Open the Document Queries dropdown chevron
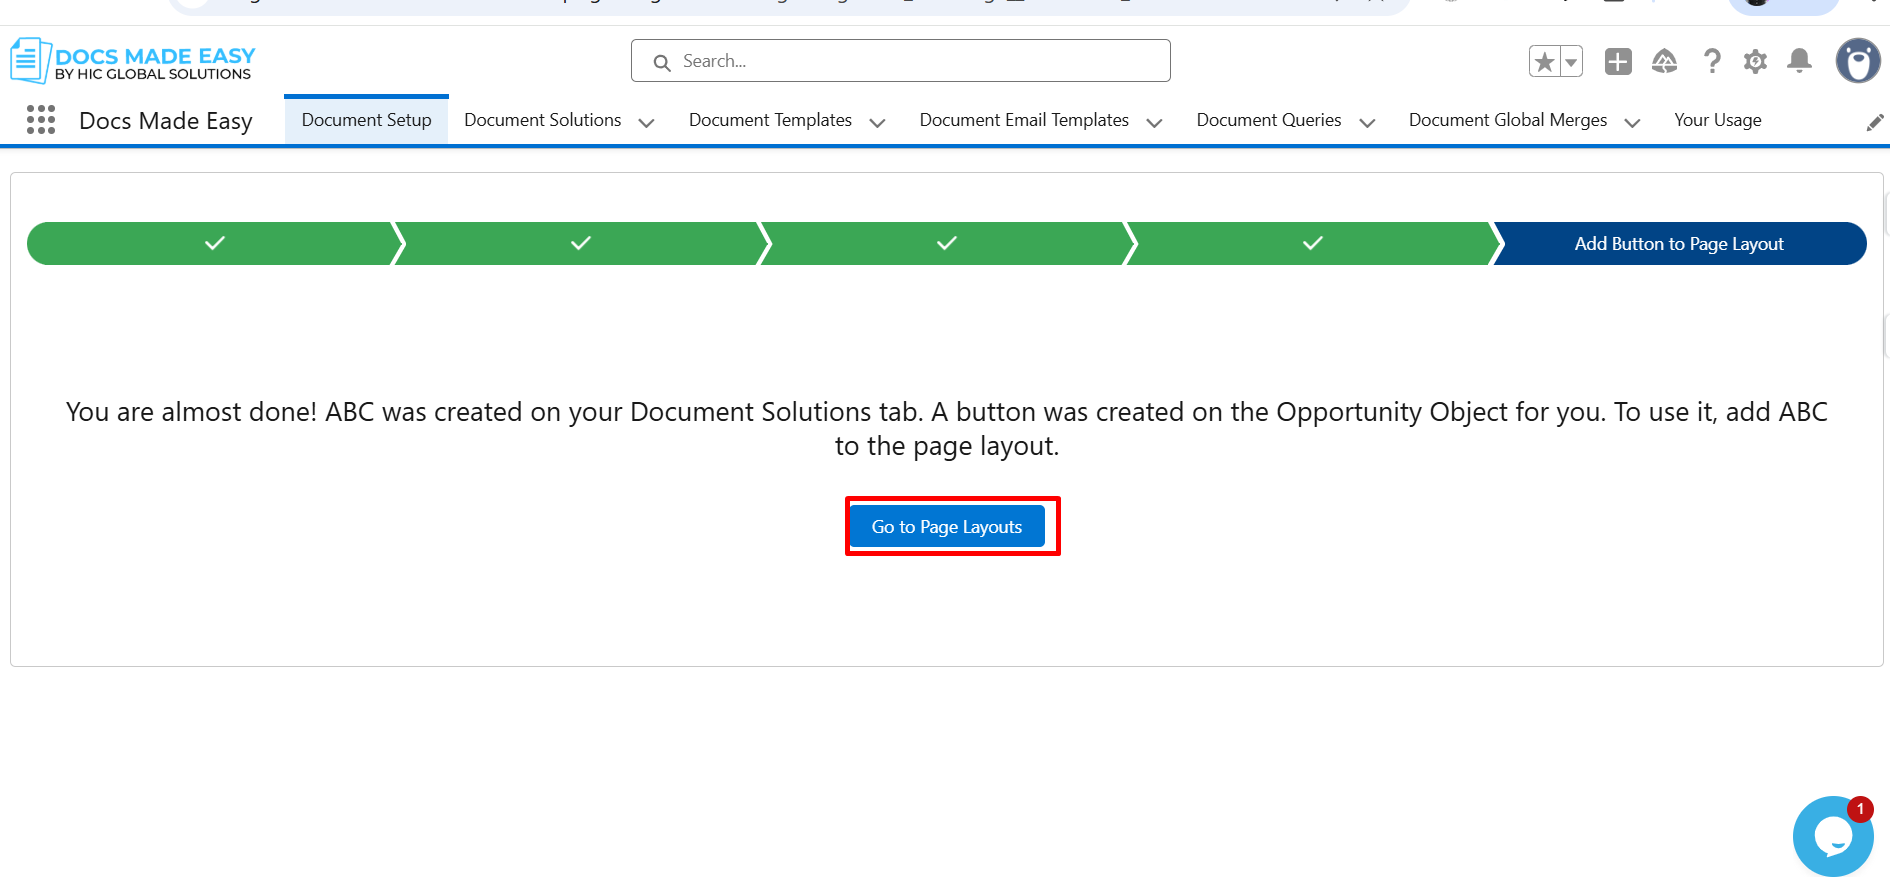Image resolution: width=1890 pixels, height=892 pixels. tap(1367, 122)
